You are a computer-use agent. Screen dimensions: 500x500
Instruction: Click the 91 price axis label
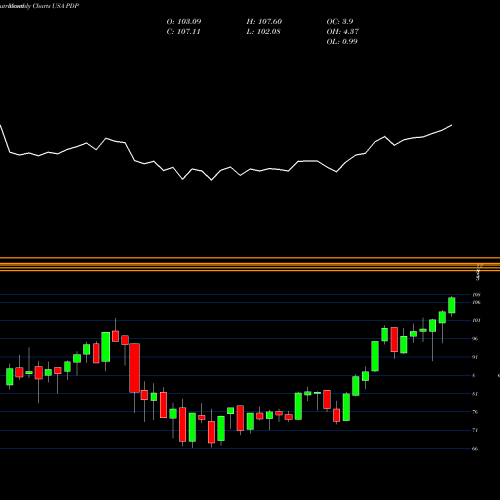click(475, 357)
